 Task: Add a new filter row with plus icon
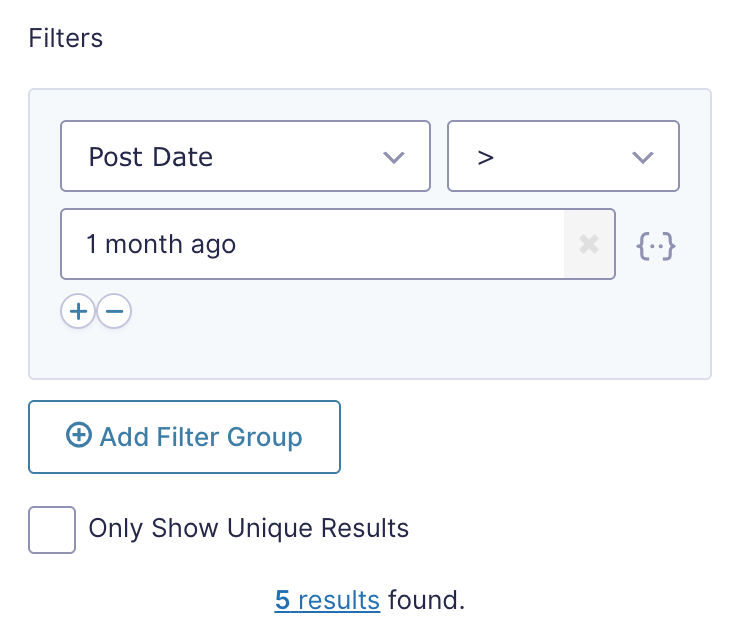pos(78,311)
